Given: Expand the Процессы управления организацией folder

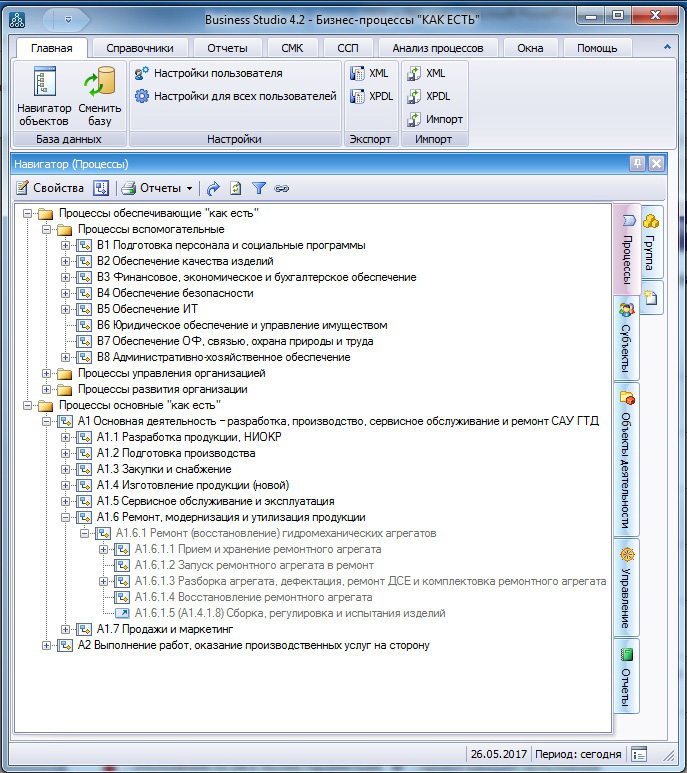Looking at the screenshot, I should coord(46,373).
